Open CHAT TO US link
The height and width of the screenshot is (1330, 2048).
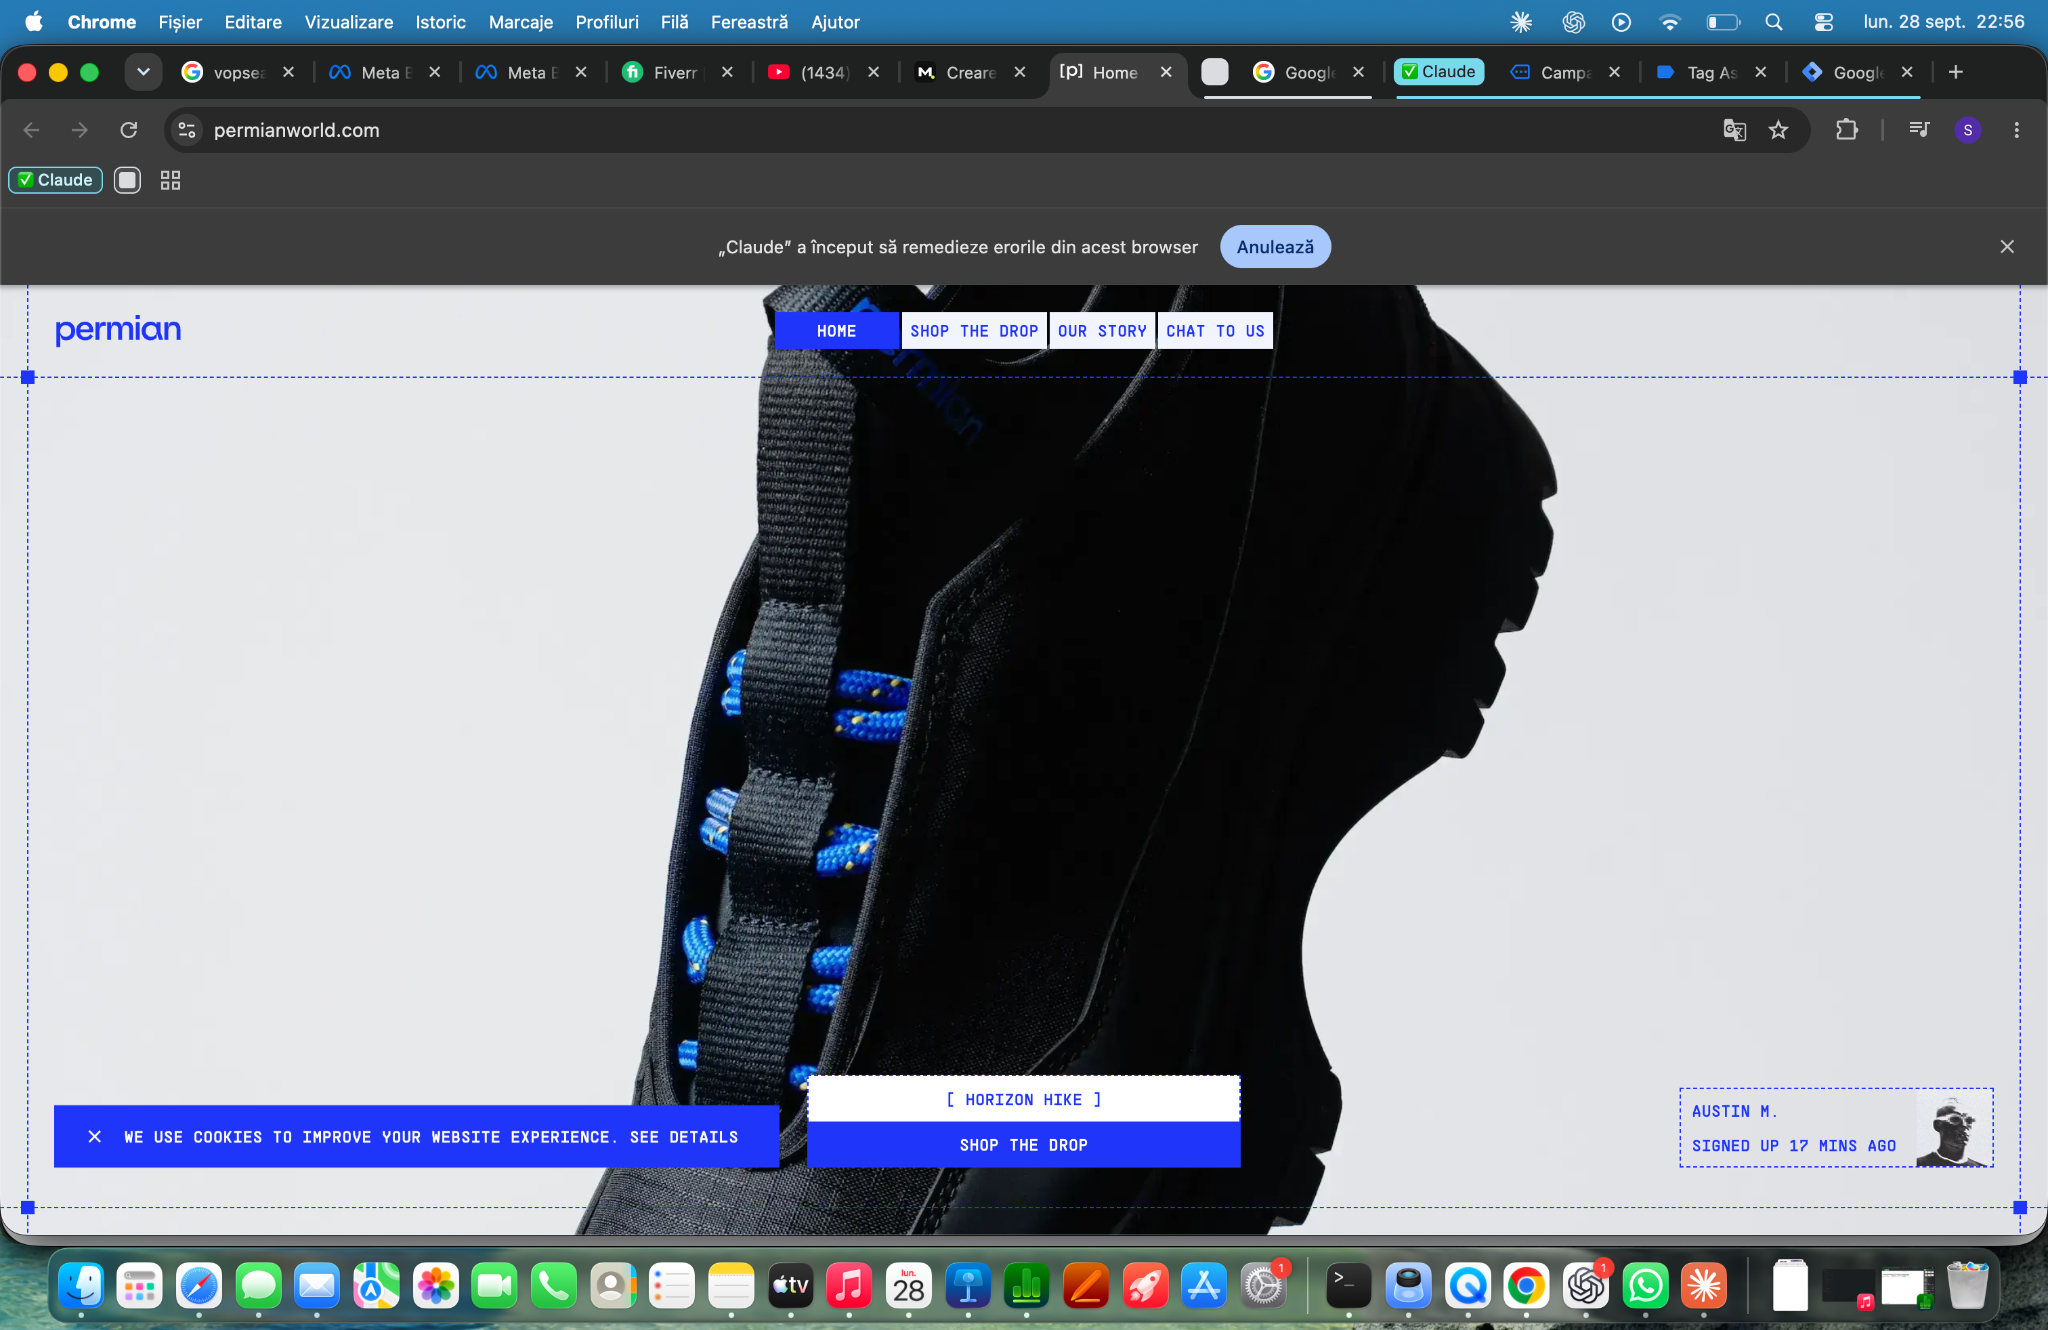[x=1215, y=331]
